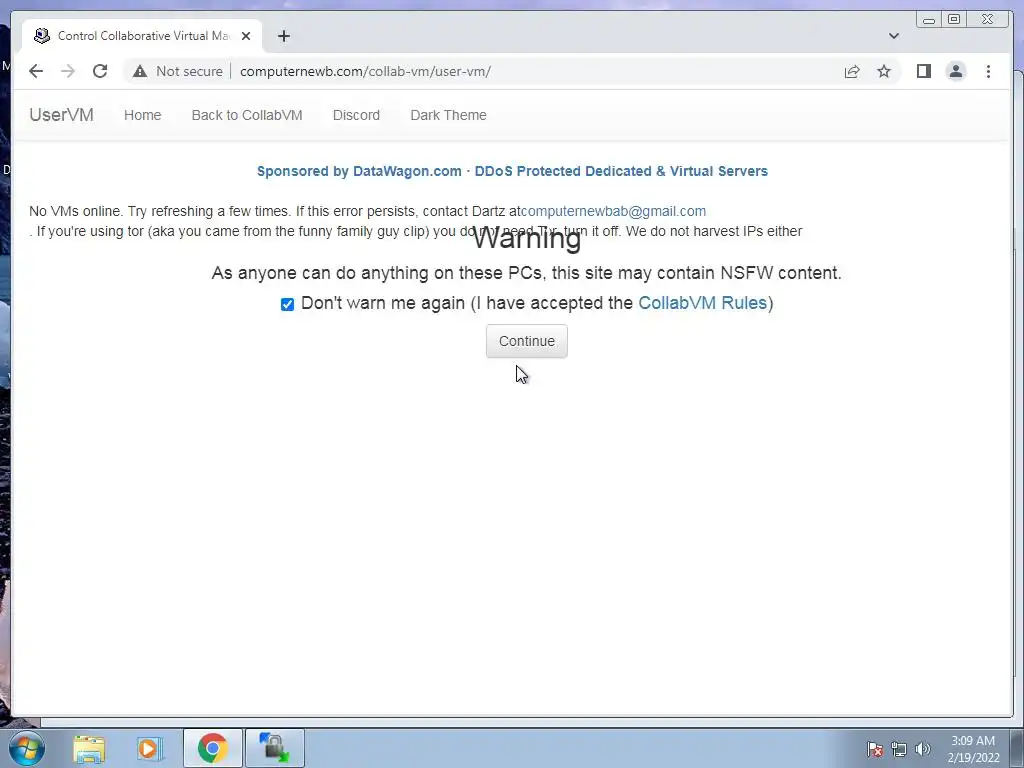Click the NSFW content warning sentence
Viewport: 1024px width, 768px height.
[526, 273]
